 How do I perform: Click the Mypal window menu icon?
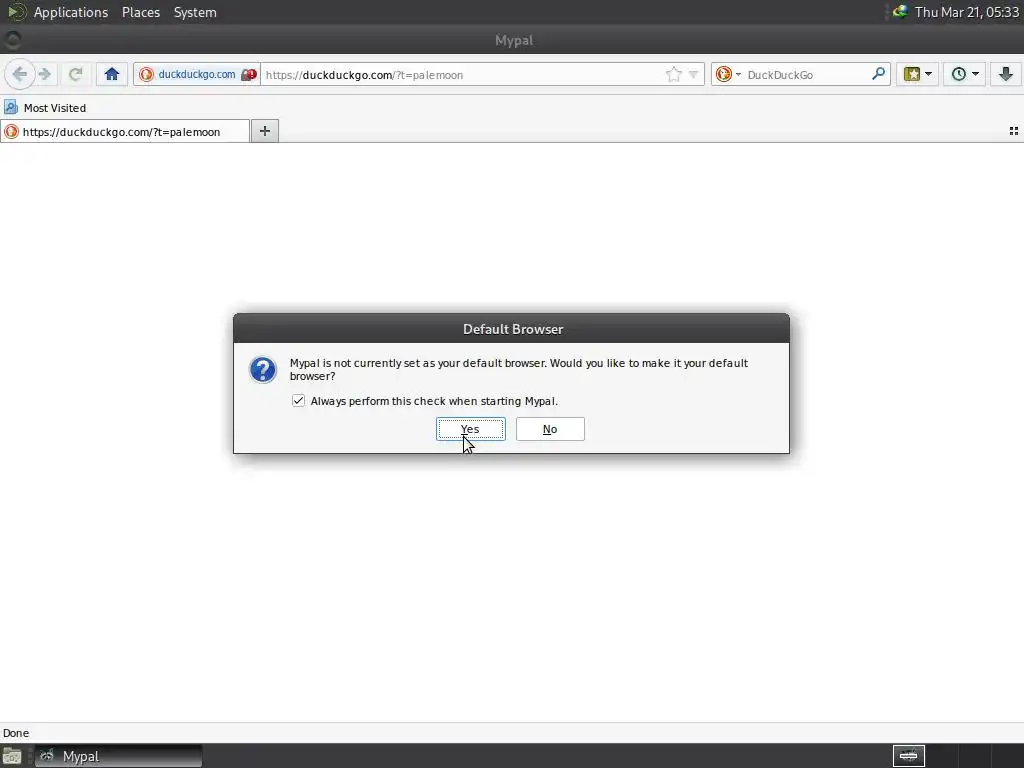[x=12, y=40]
